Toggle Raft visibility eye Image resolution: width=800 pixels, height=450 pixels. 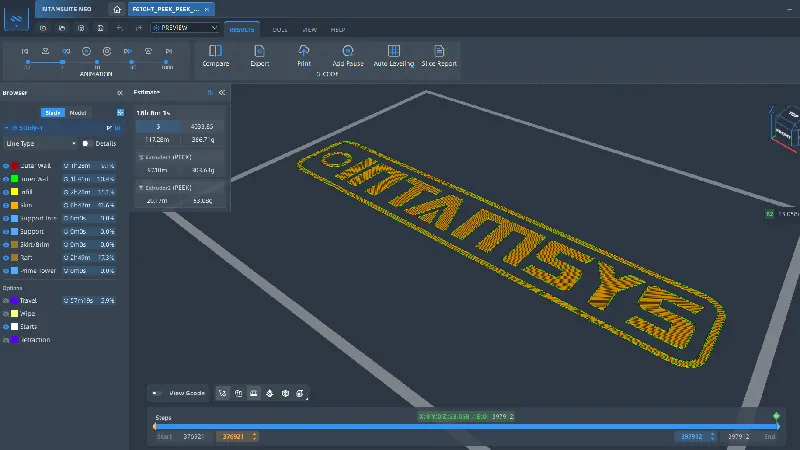pyautogui.click(x=6, y=258)
